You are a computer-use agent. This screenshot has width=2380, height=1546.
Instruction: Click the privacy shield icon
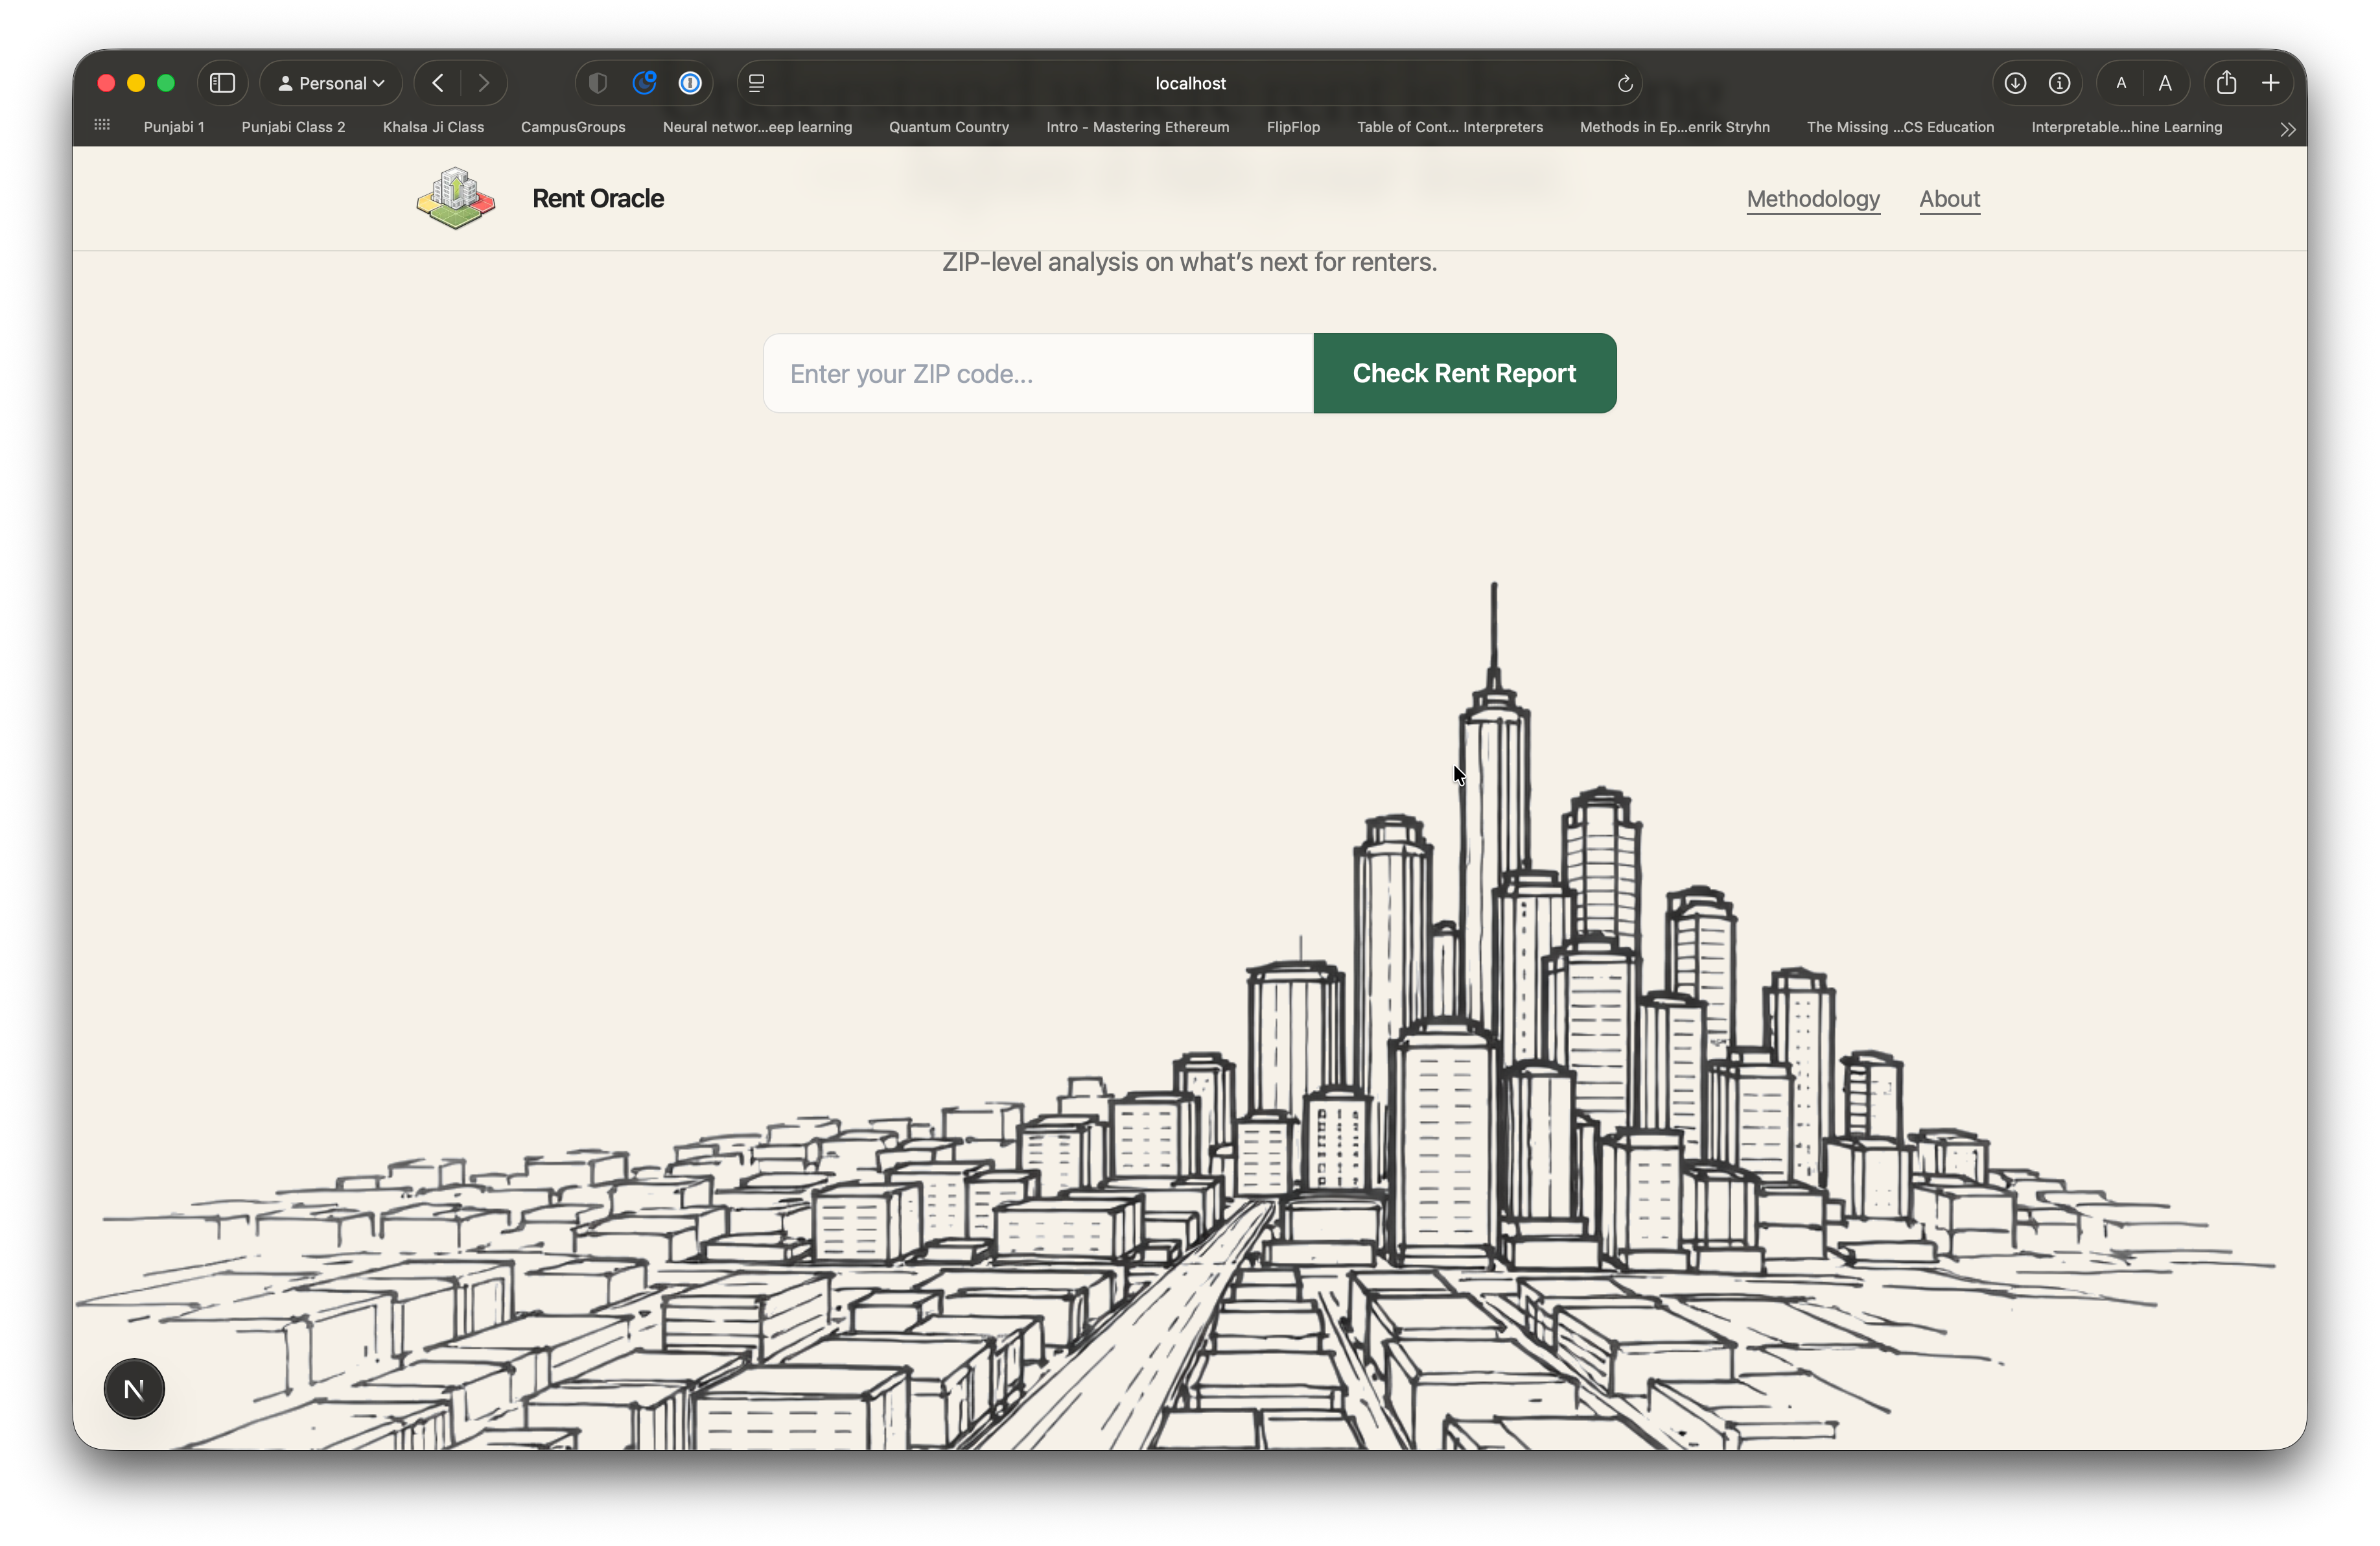coord(598,83)
